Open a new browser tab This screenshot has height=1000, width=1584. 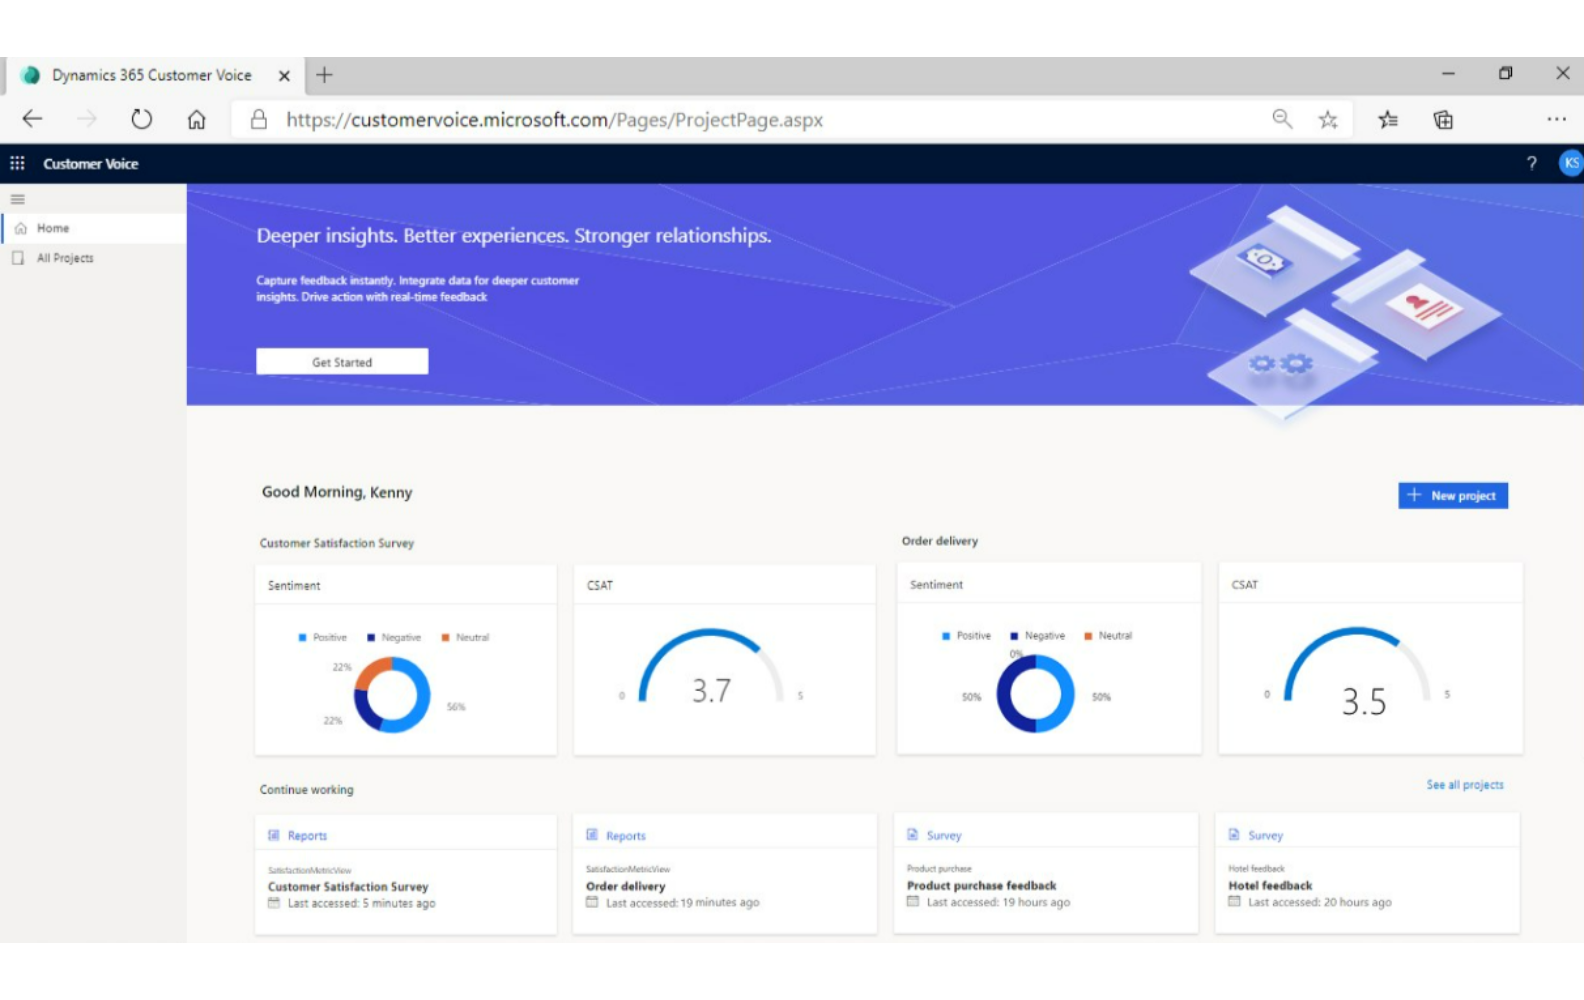(x=324, y=75)
